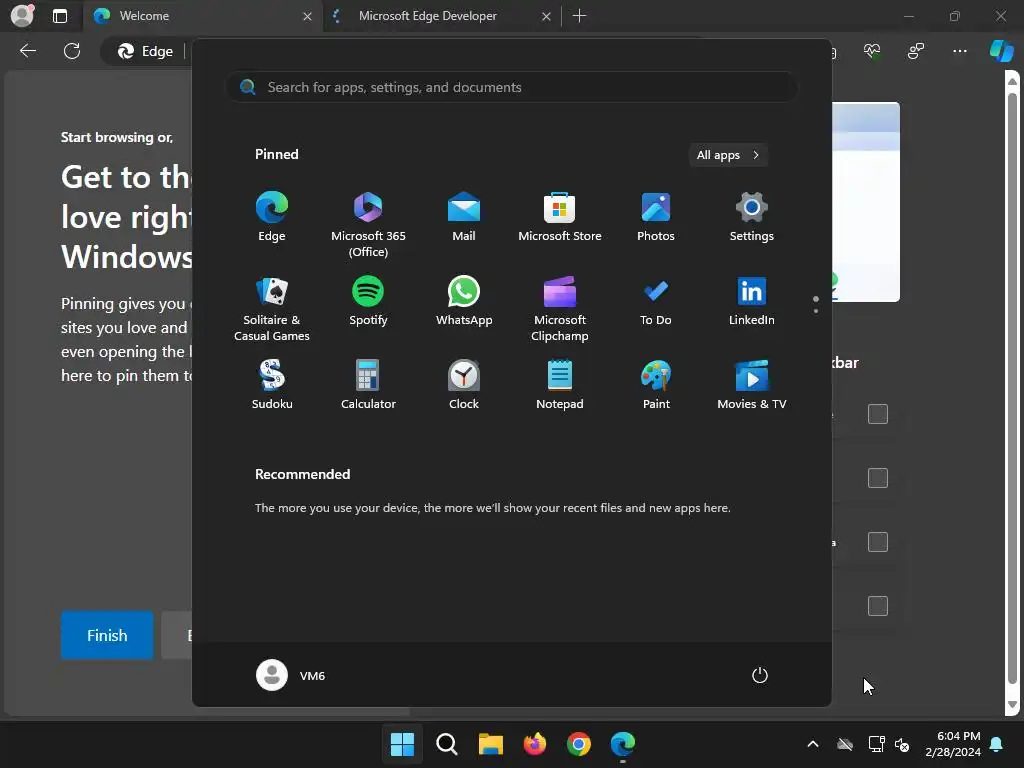Screen dimensions: 1024x768
Task: Open Browser essentials heart icon
Action: pos(872,51)
